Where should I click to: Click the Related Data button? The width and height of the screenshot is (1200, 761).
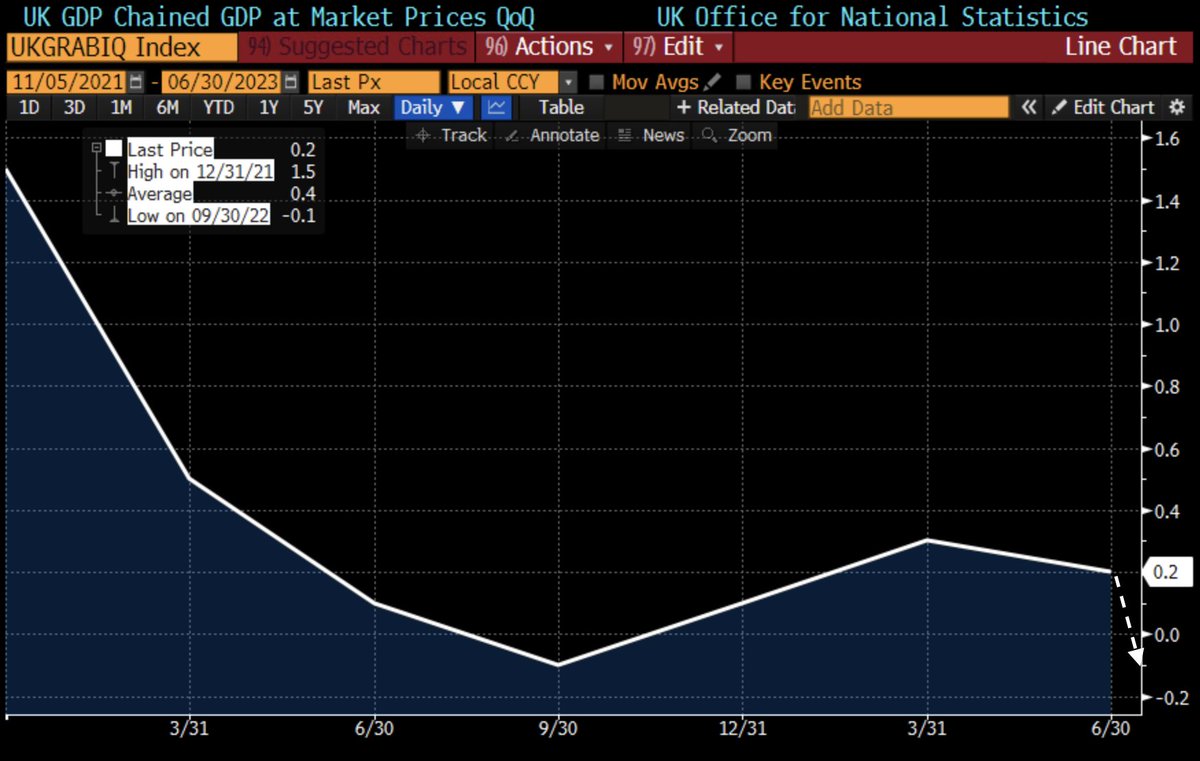pos(736,107)
